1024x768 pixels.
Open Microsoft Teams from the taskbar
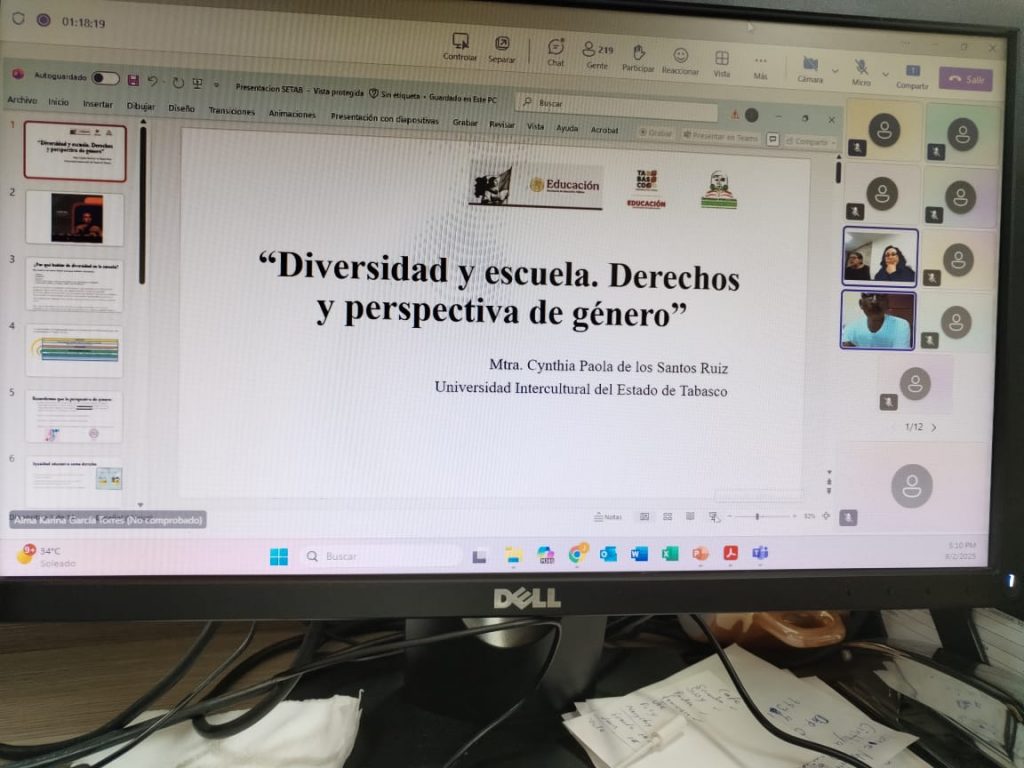(x=760, y=553)
